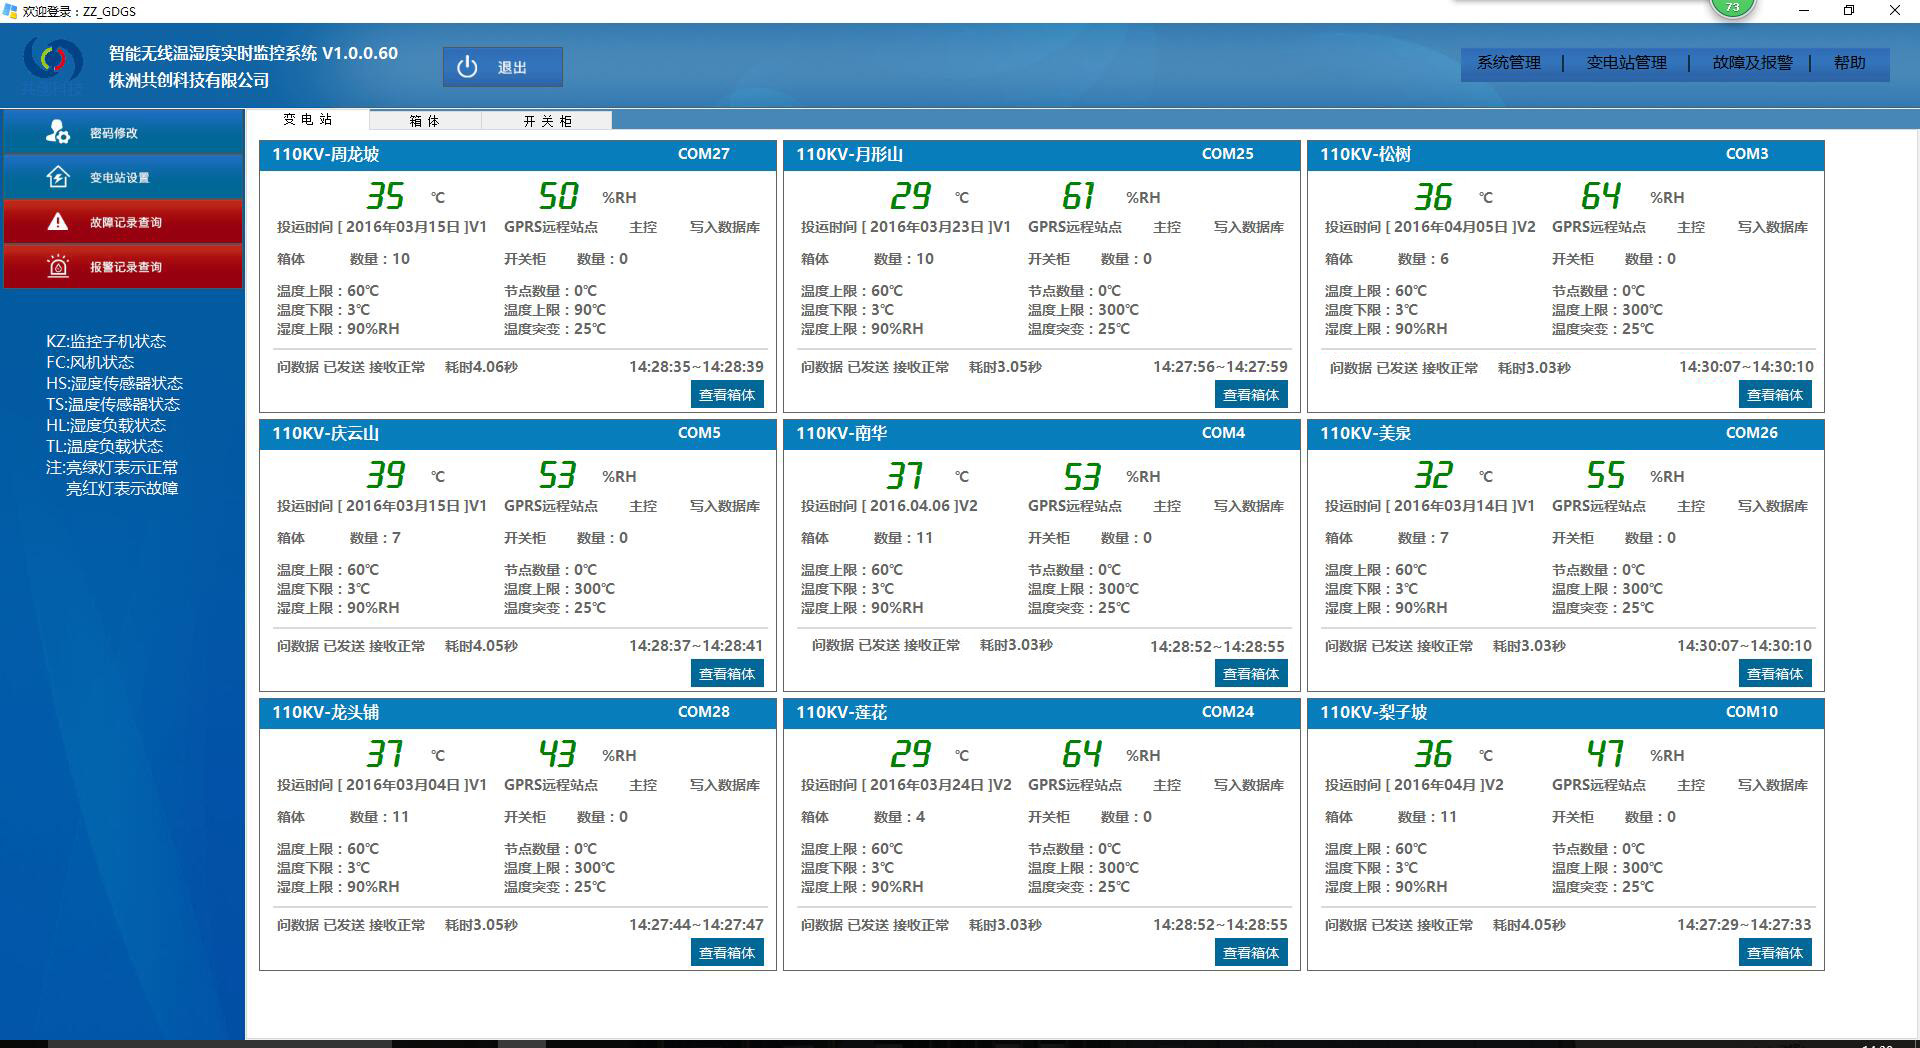This screenshot has width=1920, height=1048.
Task: Click the KZ:监控子机状态 legend line
Action: (x=106, y=342)
